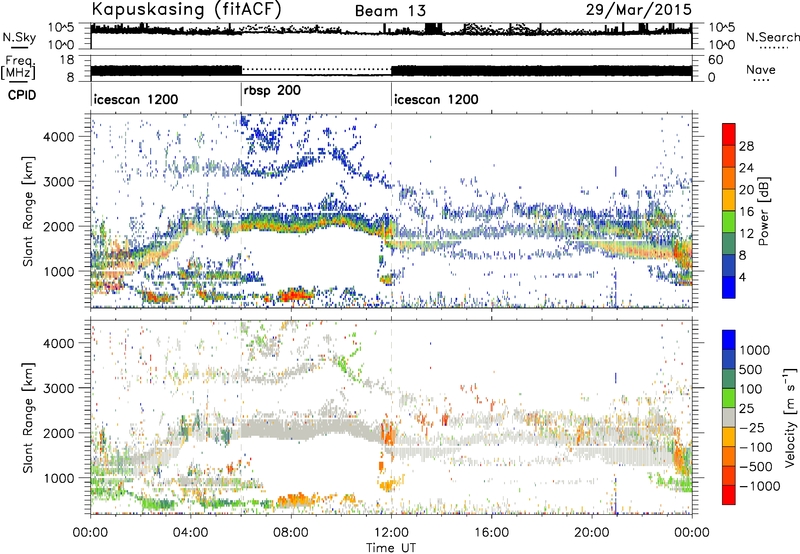Click the '08:00' time axis label
Image resolution: width=800 pixels, height=554 pixels.
pos(291,533)
